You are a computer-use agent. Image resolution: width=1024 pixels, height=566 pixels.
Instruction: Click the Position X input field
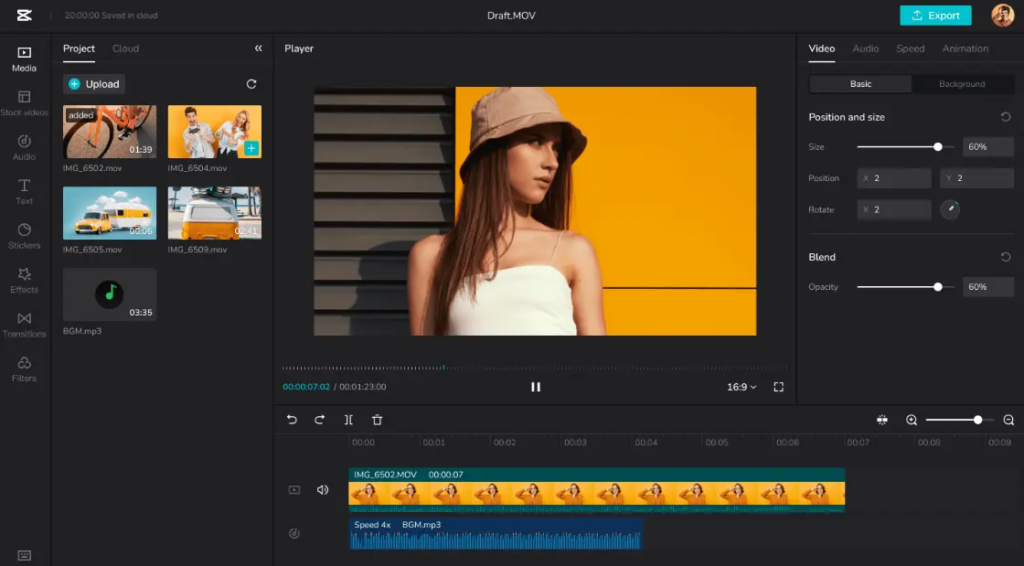(x=894, y=178)
